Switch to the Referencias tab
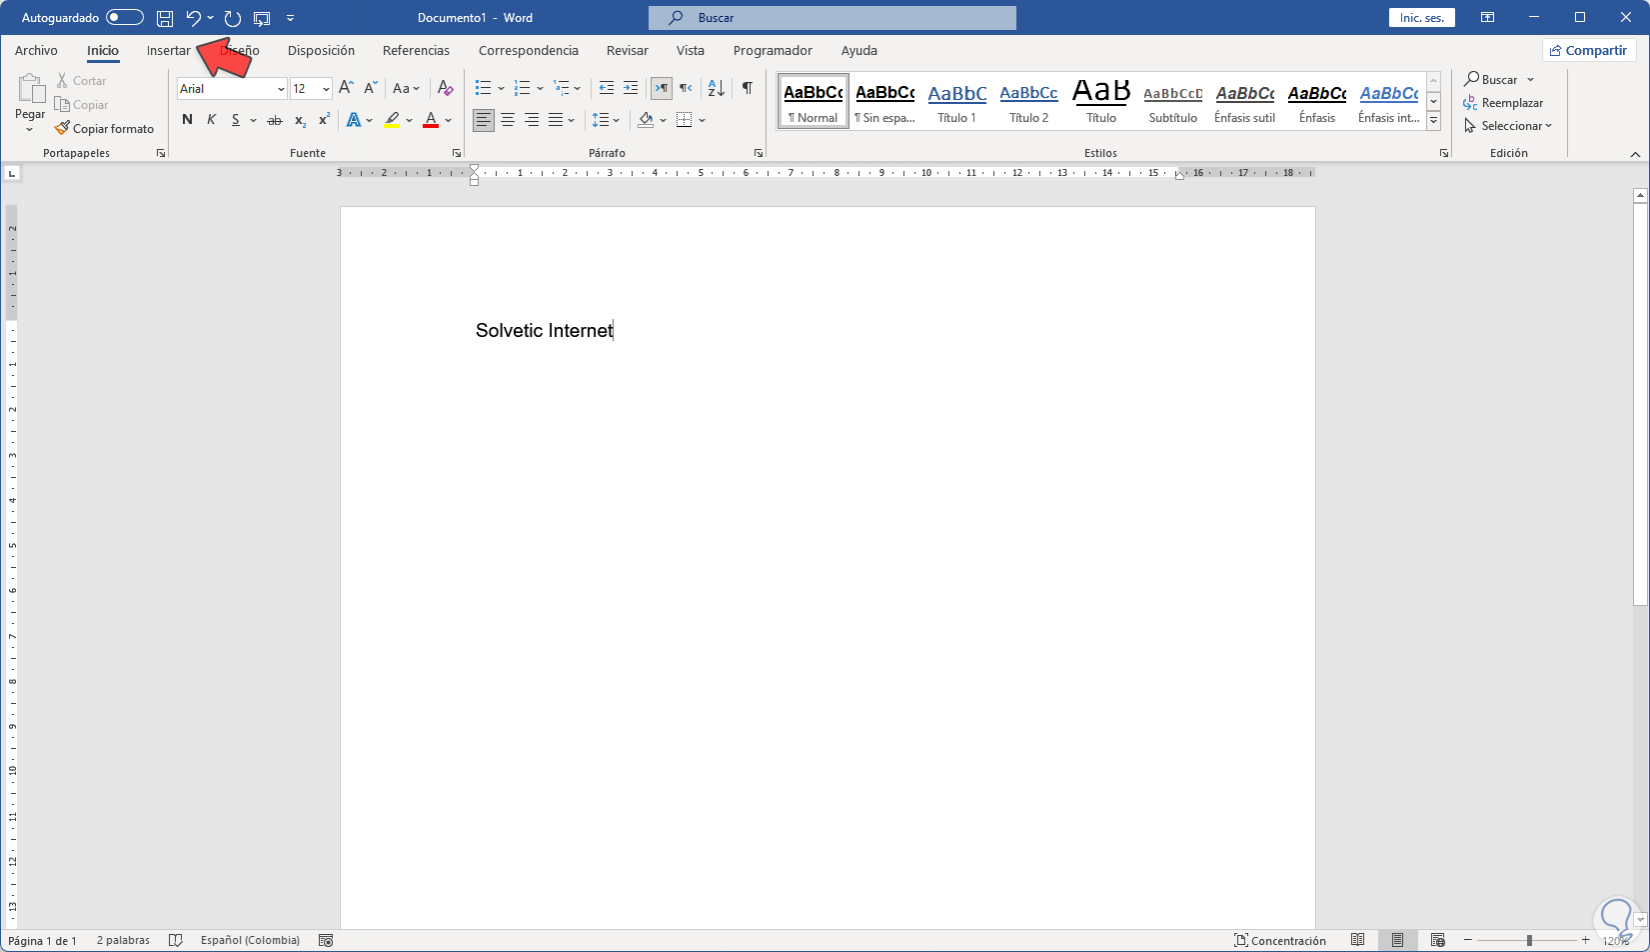Screen dimensions: 1650x952 coord(416,50)
